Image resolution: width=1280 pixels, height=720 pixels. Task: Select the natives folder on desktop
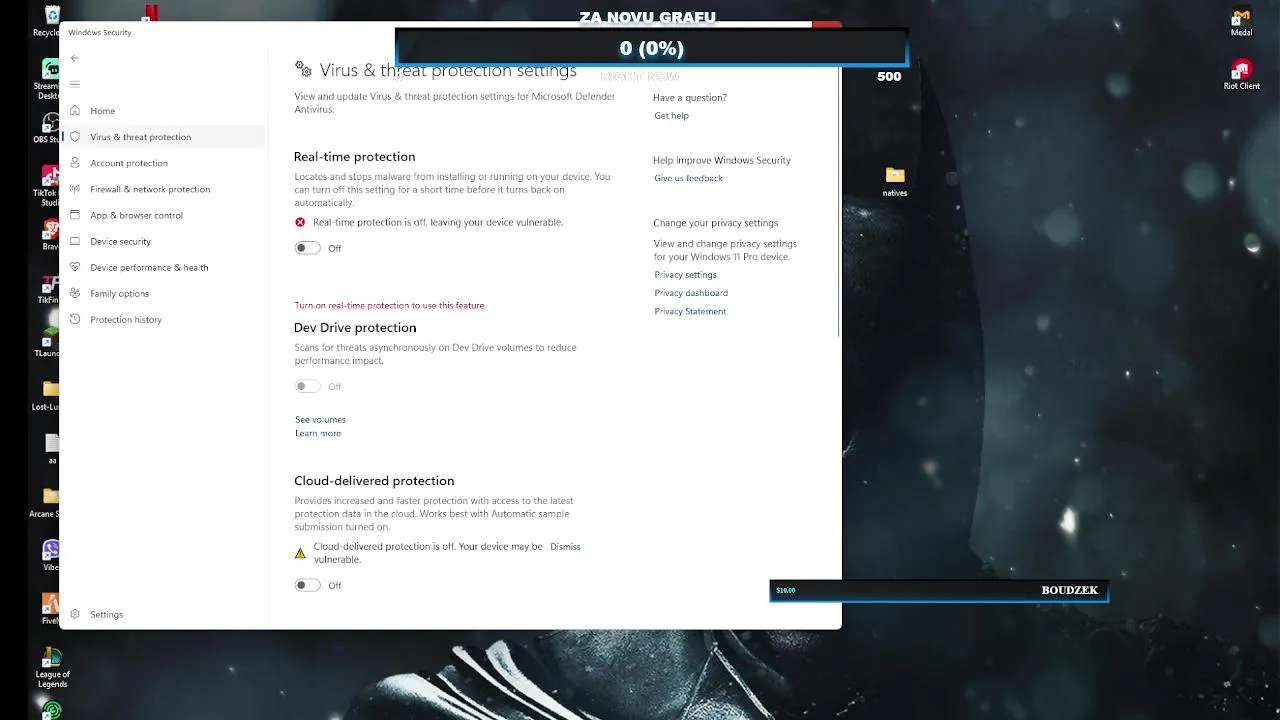point(895,182)
